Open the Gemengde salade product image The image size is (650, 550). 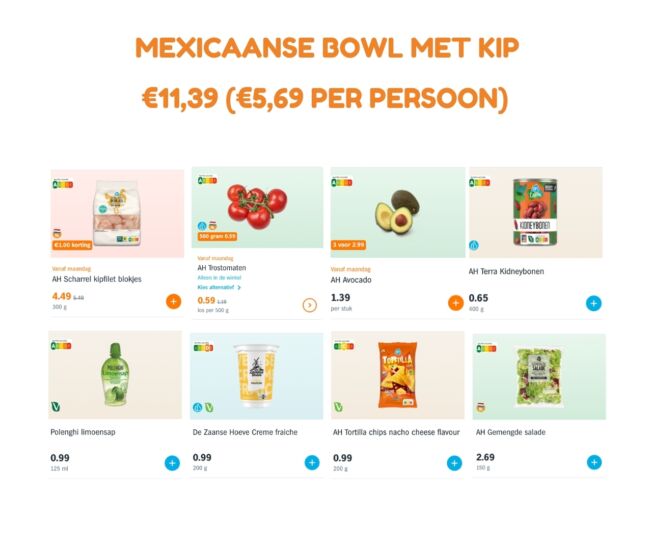(x=539, y=376)
